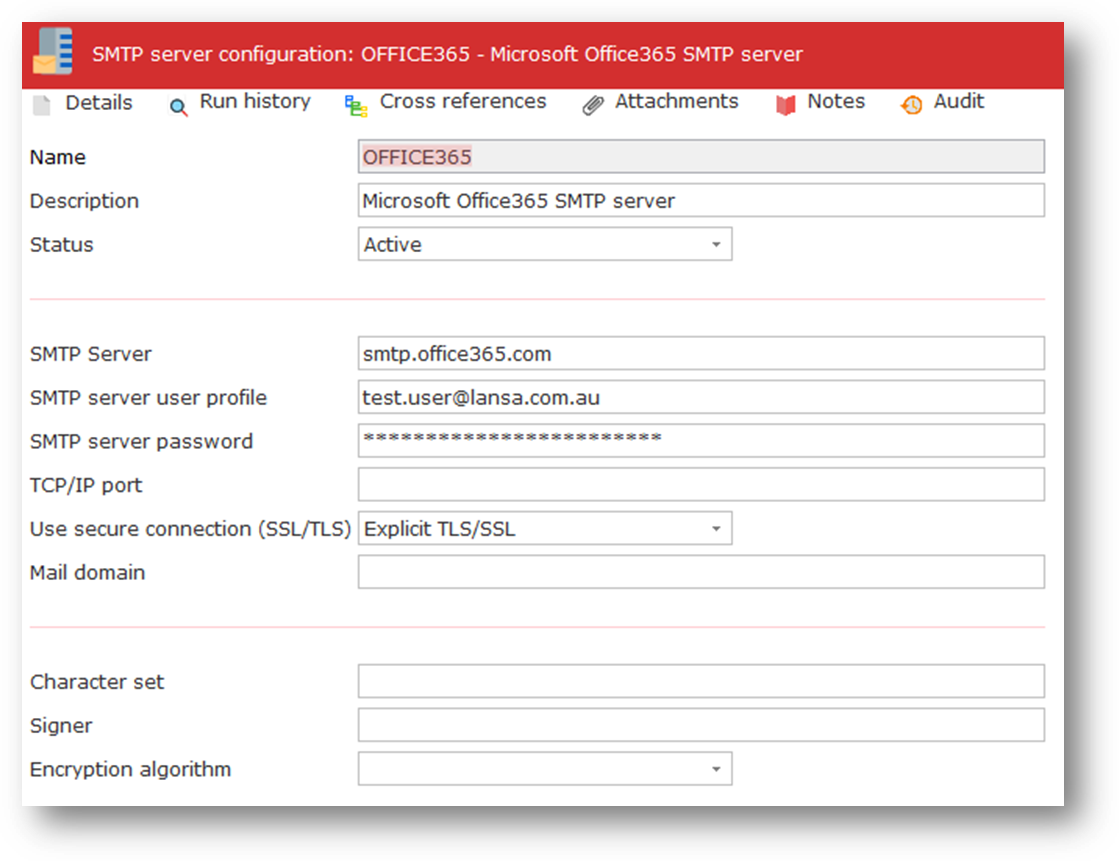Click the Attachments paperclip icon
This screenshot has width=1119, height=861.
coord(593,106)
